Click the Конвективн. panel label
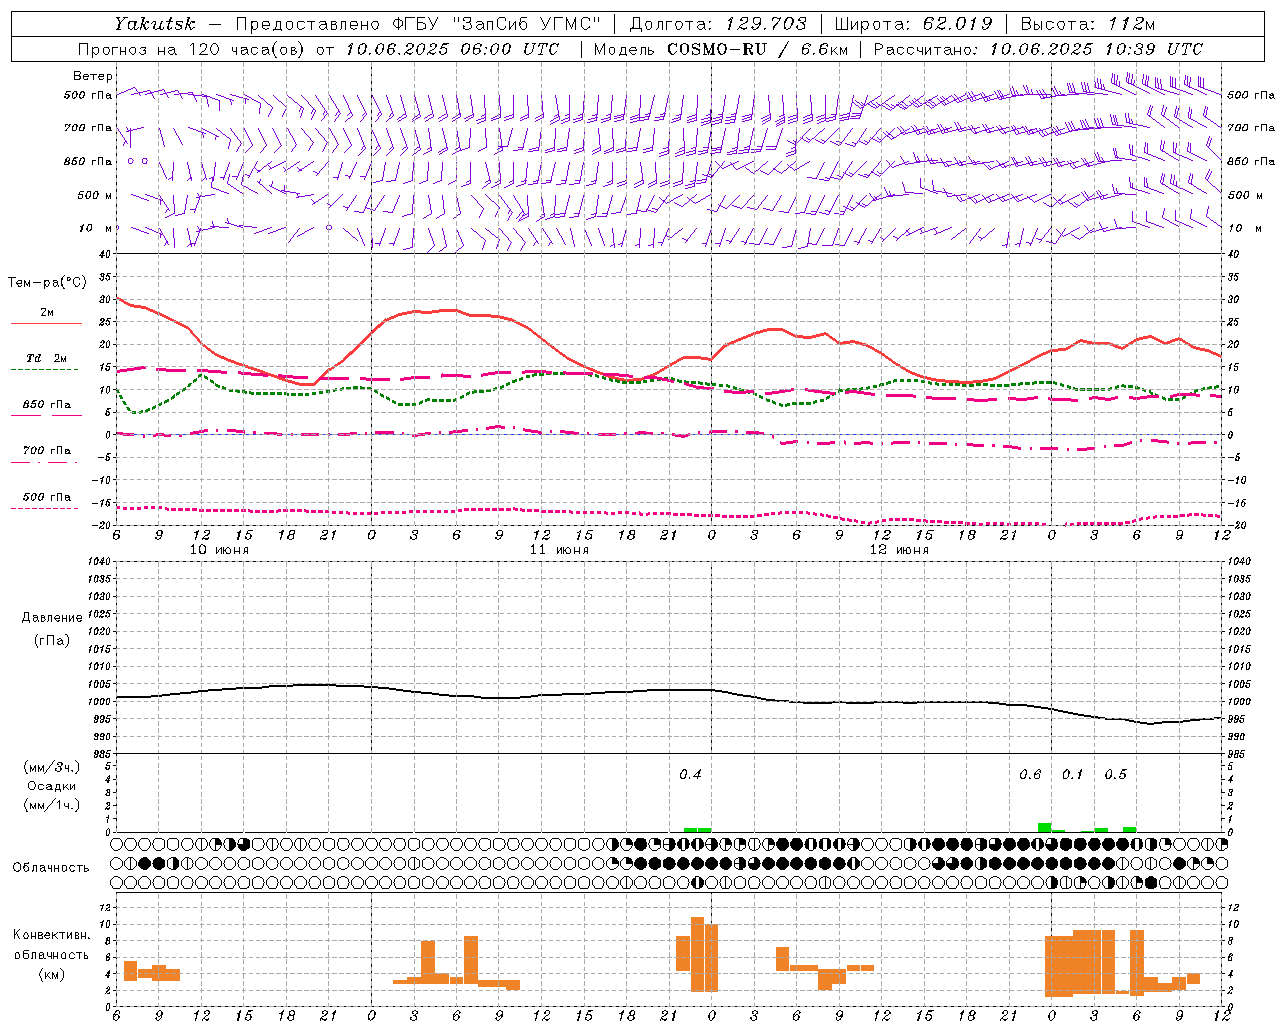 pyautogui.click(x=52, y=935)
